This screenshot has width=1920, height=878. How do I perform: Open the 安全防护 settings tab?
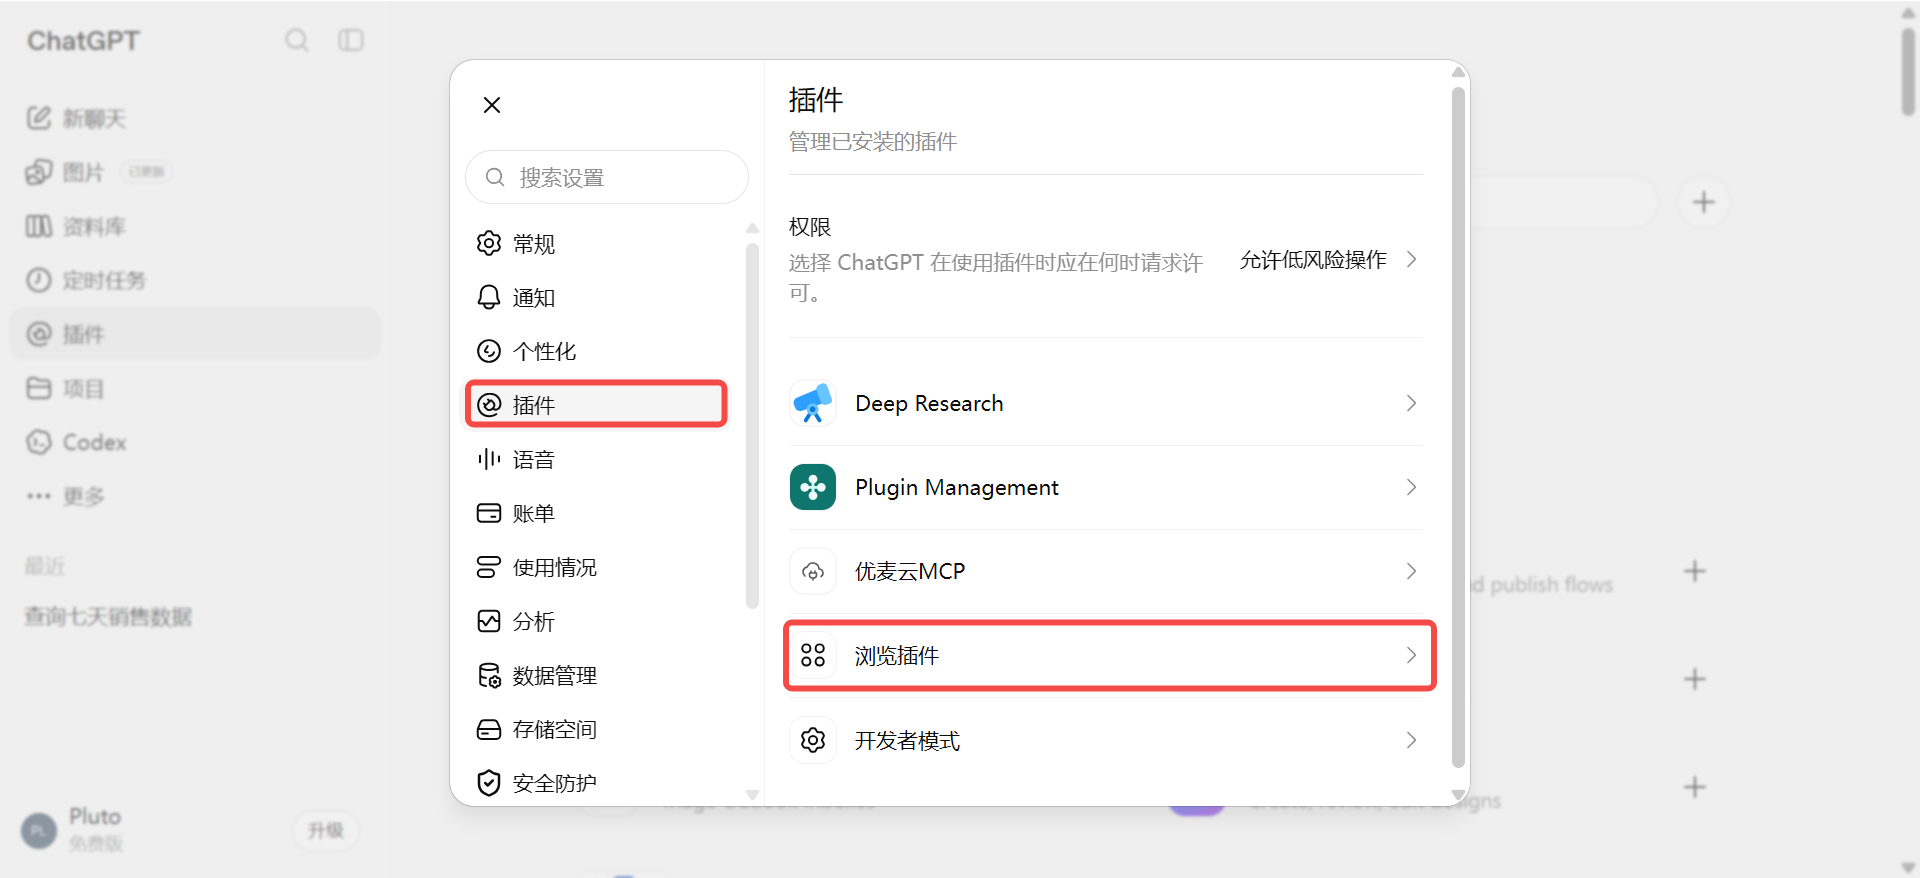click(597, 783)
